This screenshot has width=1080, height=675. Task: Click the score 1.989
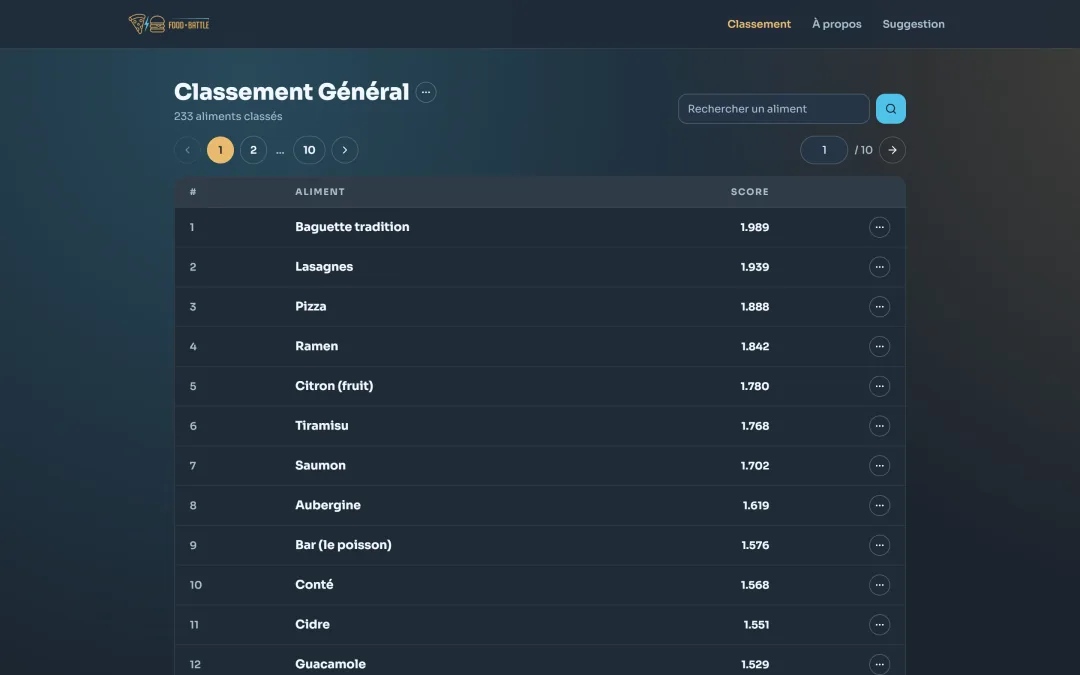point(754,227)
